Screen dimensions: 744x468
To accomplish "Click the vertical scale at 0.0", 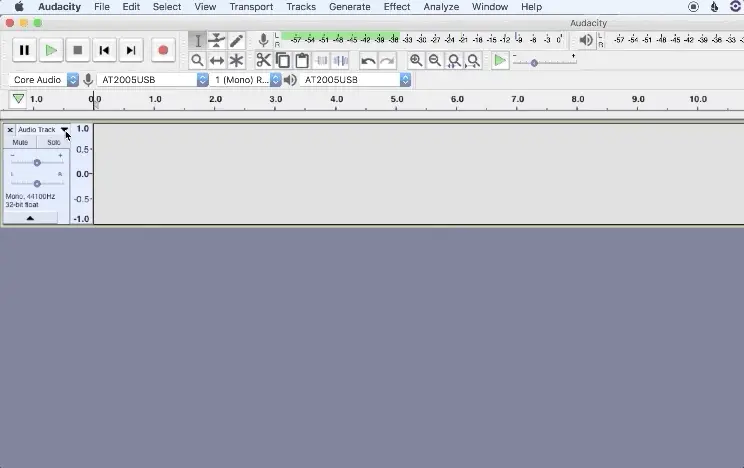I will pos(83,174).
